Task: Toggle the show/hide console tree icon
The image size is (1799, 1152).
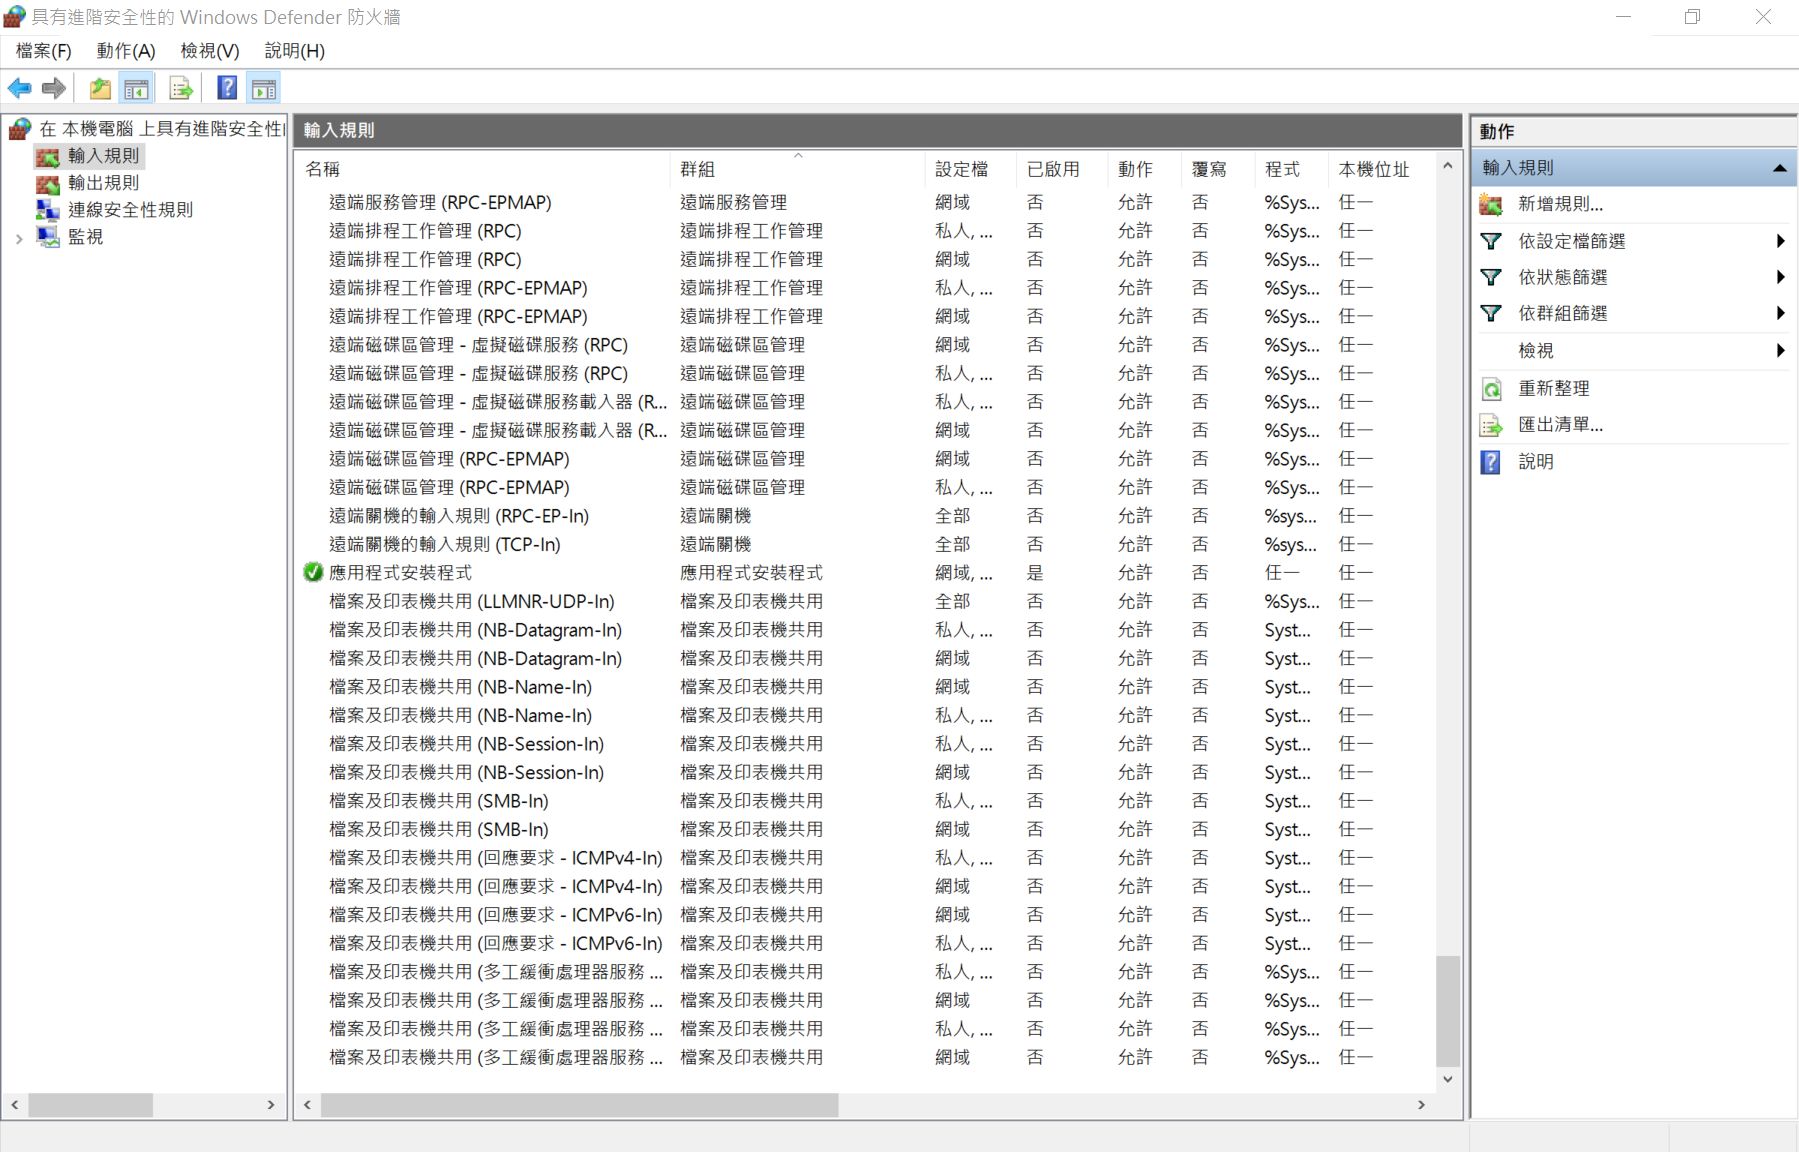Action: pyautogui.click(x=137, y=88)
